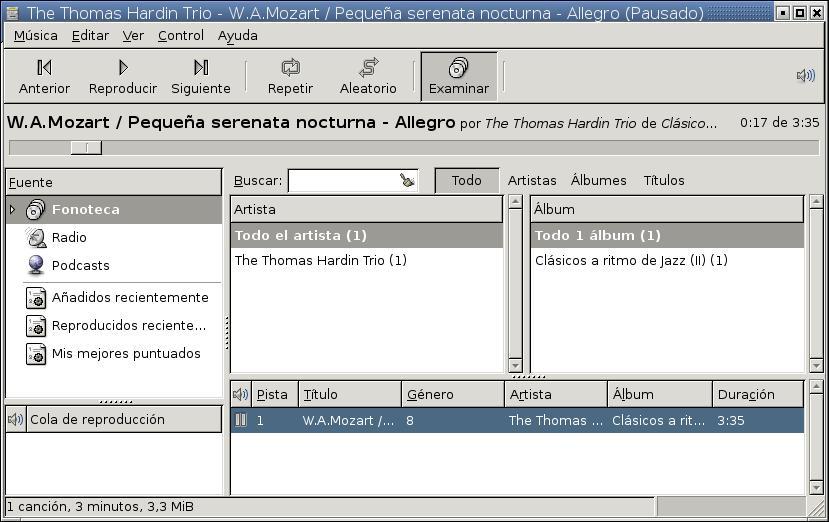Click the volume speaker icon in toolbar
The height and width of the screenshot is (522, 829).
point(806,76)
